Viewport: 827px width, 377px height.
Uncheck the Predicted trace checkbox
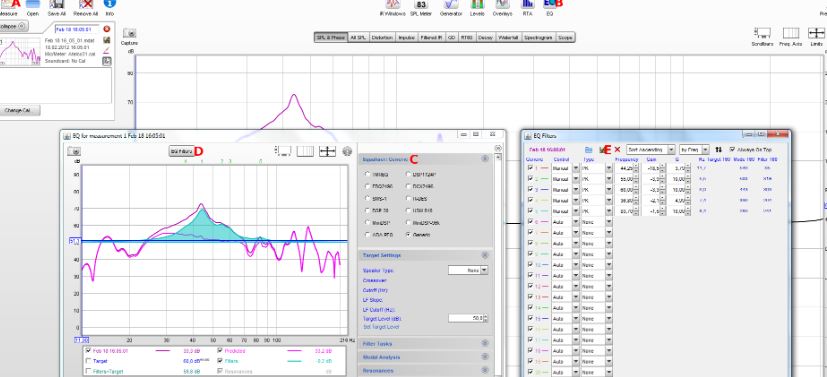click(220, 351)
